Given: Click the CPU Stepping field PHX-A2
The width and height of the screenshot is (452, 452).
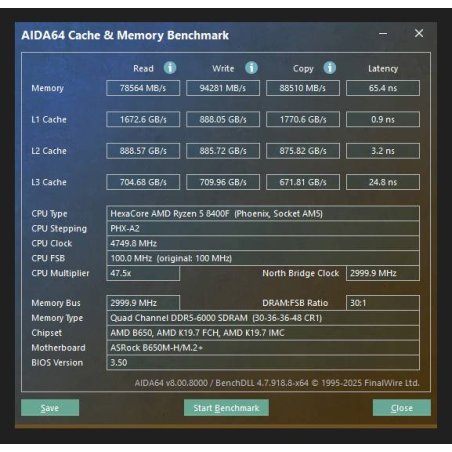Looking at the screenshot, I should point(263,228).
